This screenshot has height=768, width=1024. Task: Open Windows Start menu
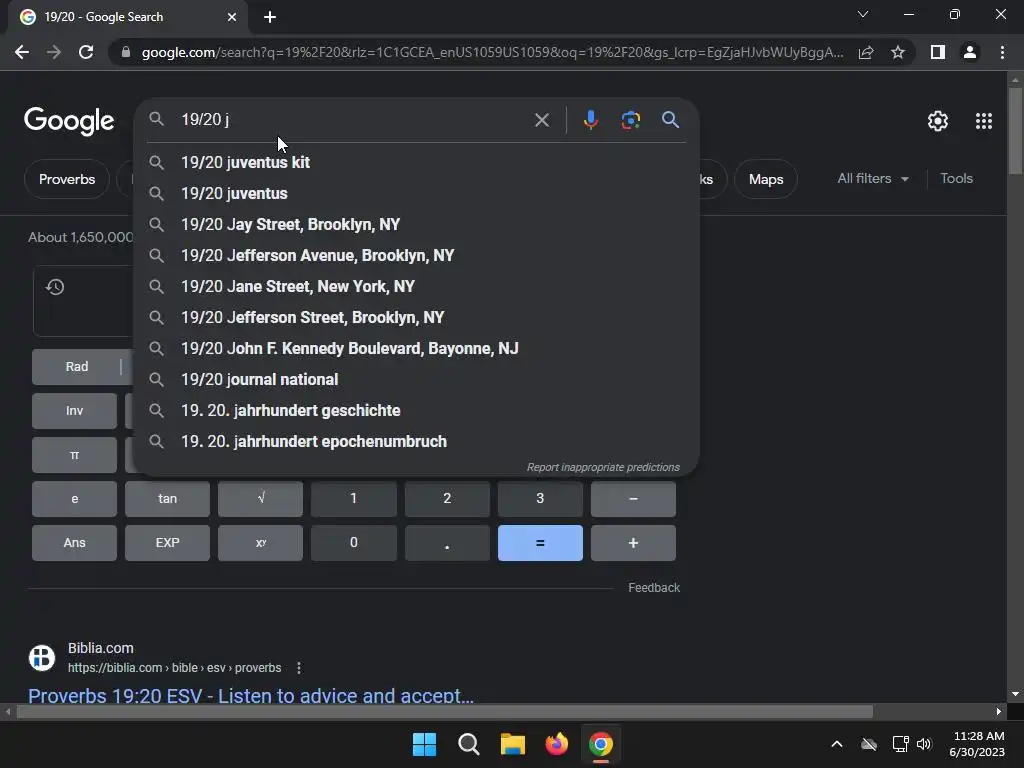424,744
